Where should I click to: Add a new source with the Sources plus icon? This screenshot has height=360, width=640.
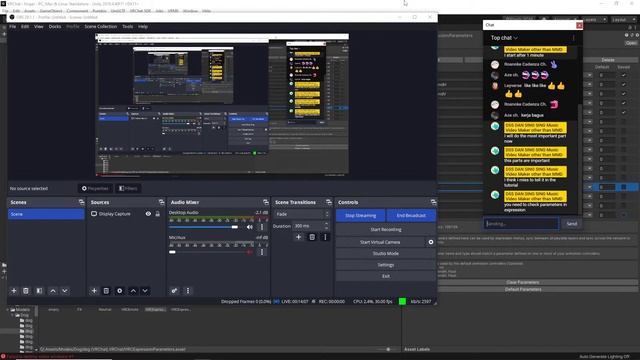click(94, 291)
